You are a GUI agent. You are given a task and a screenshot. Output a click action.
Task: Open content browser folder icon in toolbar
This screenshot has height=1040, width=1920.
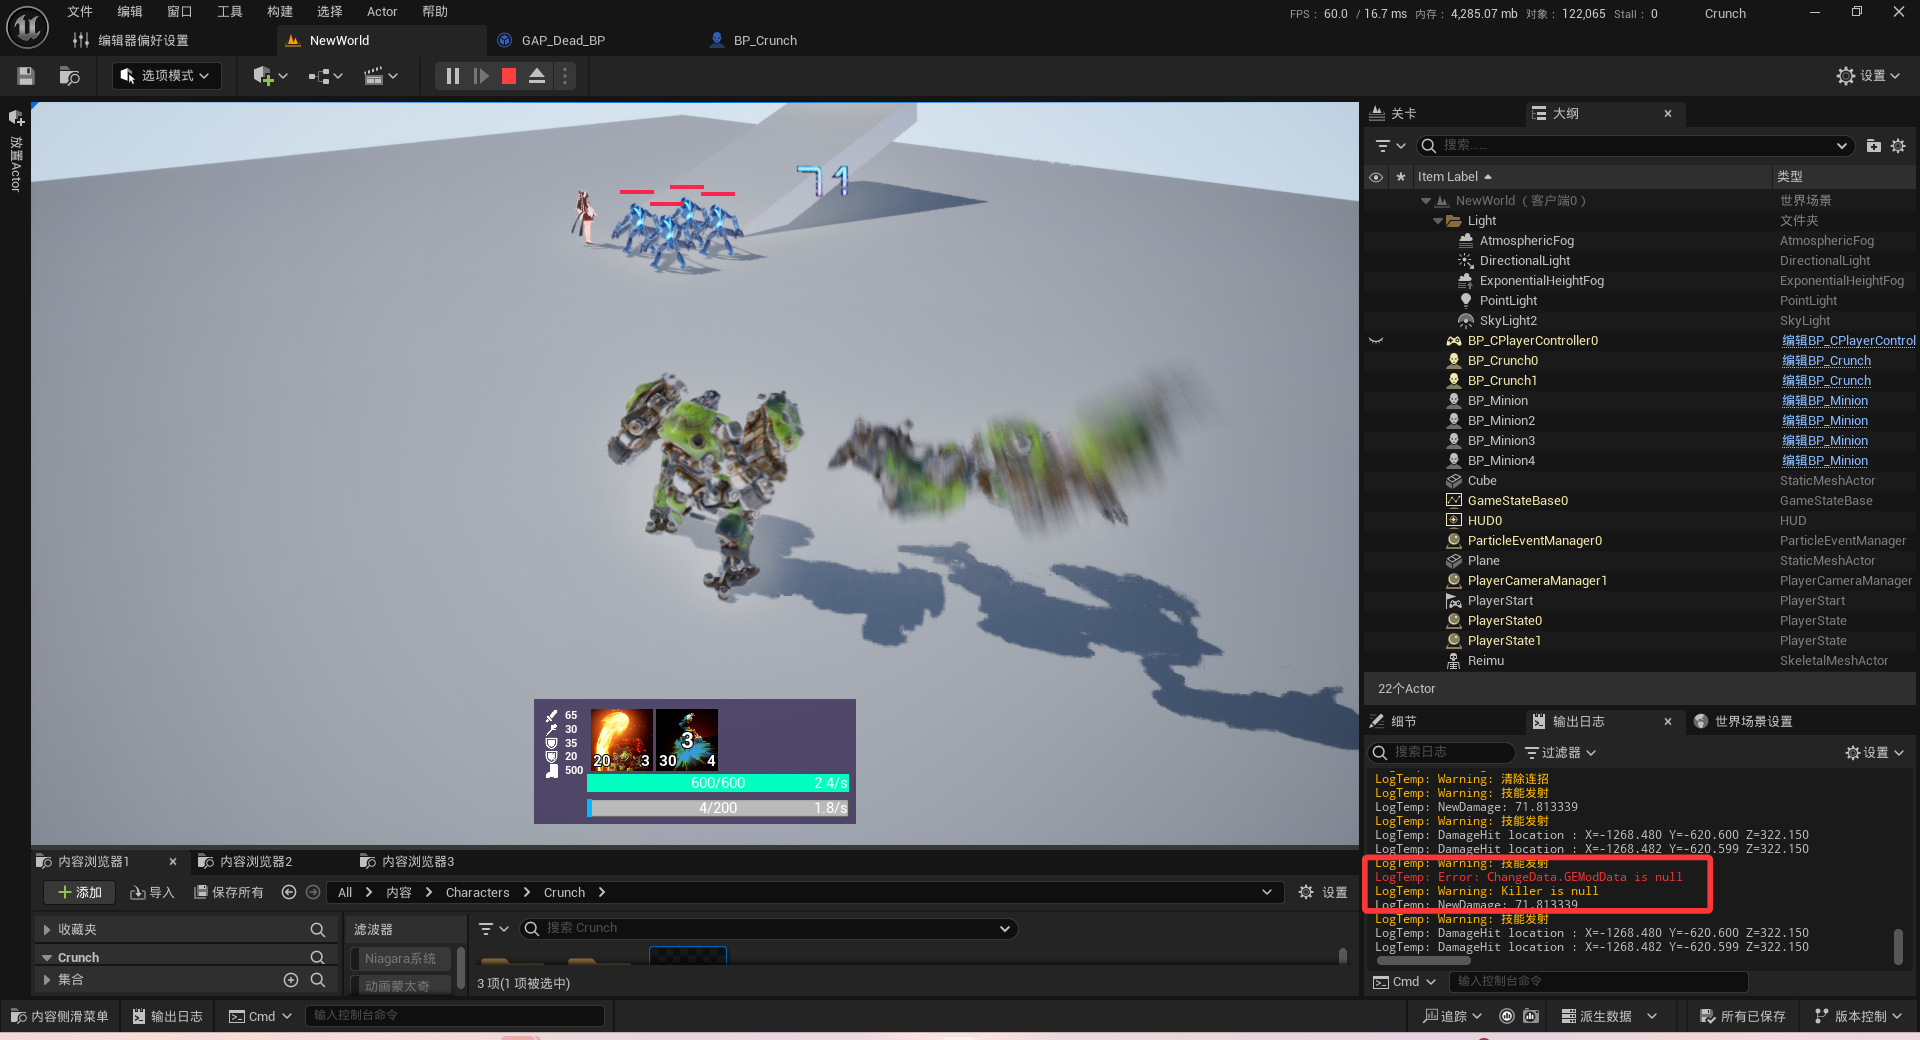pyautogui.click(x=69, y=76)
